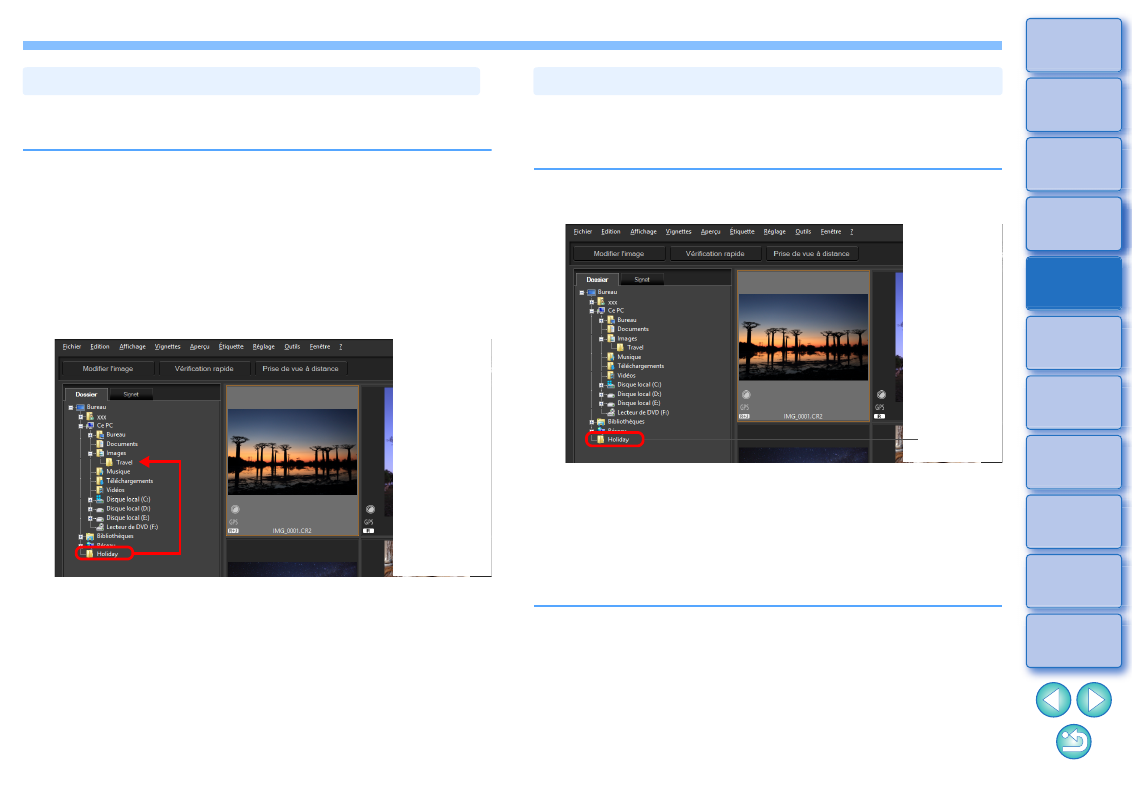
Task: Click Prise de vue à distance, left screenshot
Action: click(300, 368)
